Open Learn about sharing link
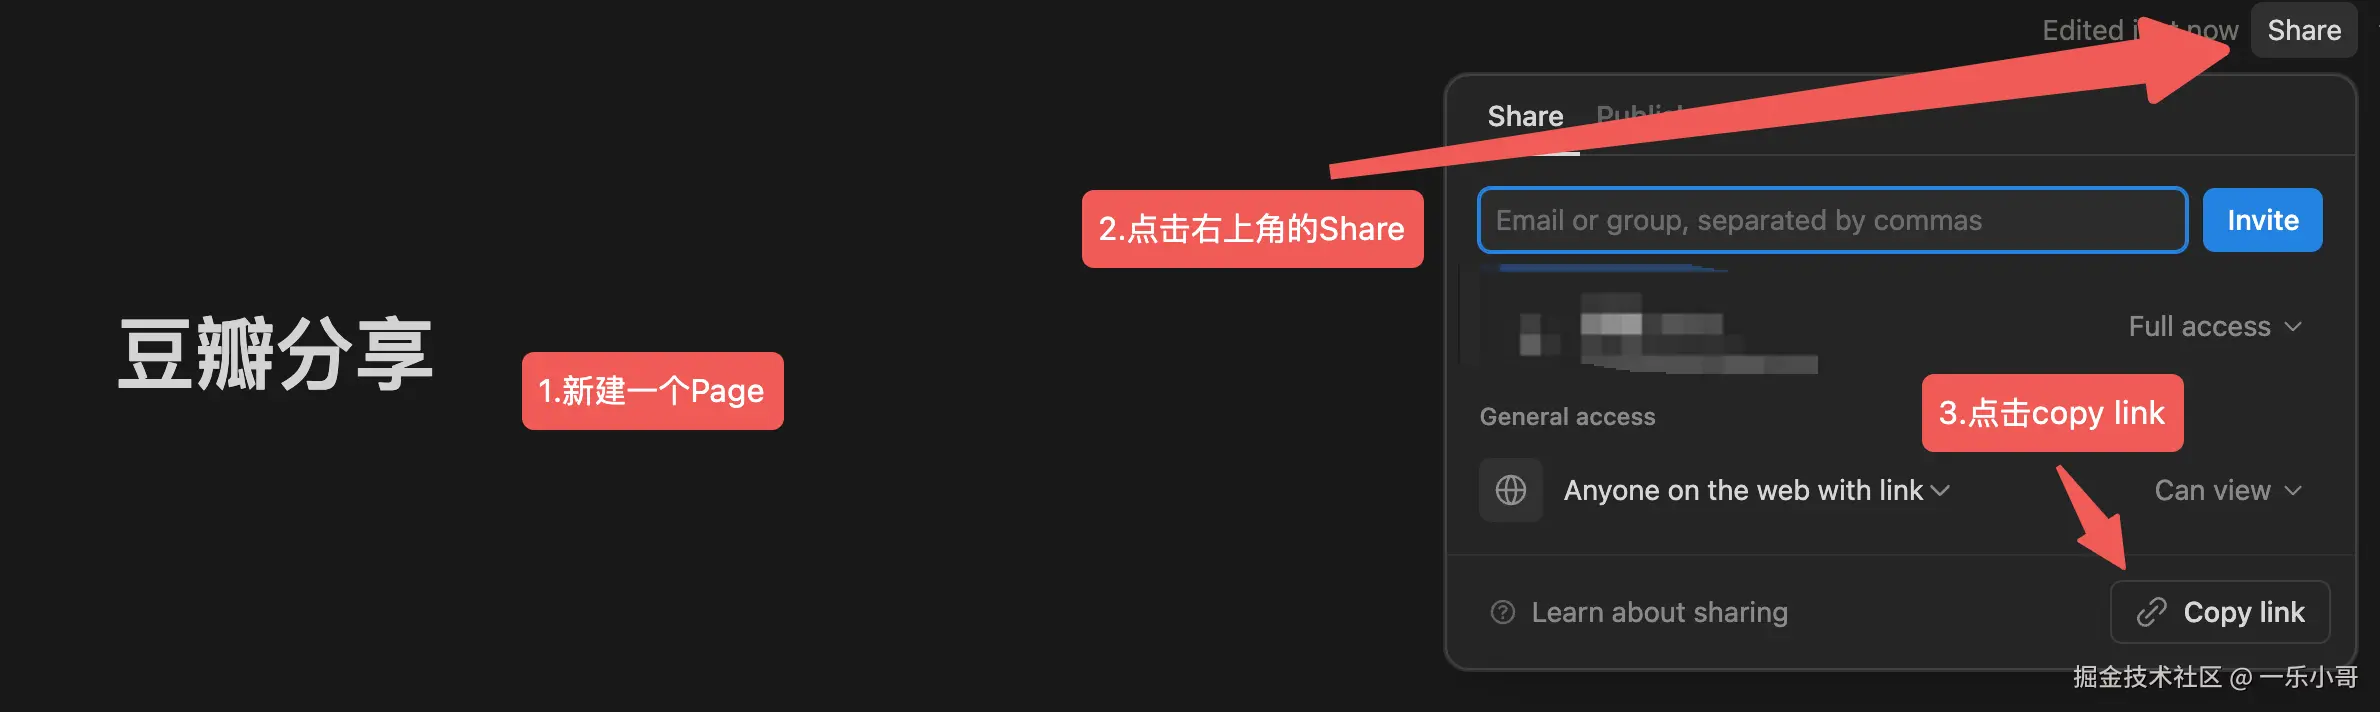This screenshot has width=2380, height=712. click(x=1659, y=612)
